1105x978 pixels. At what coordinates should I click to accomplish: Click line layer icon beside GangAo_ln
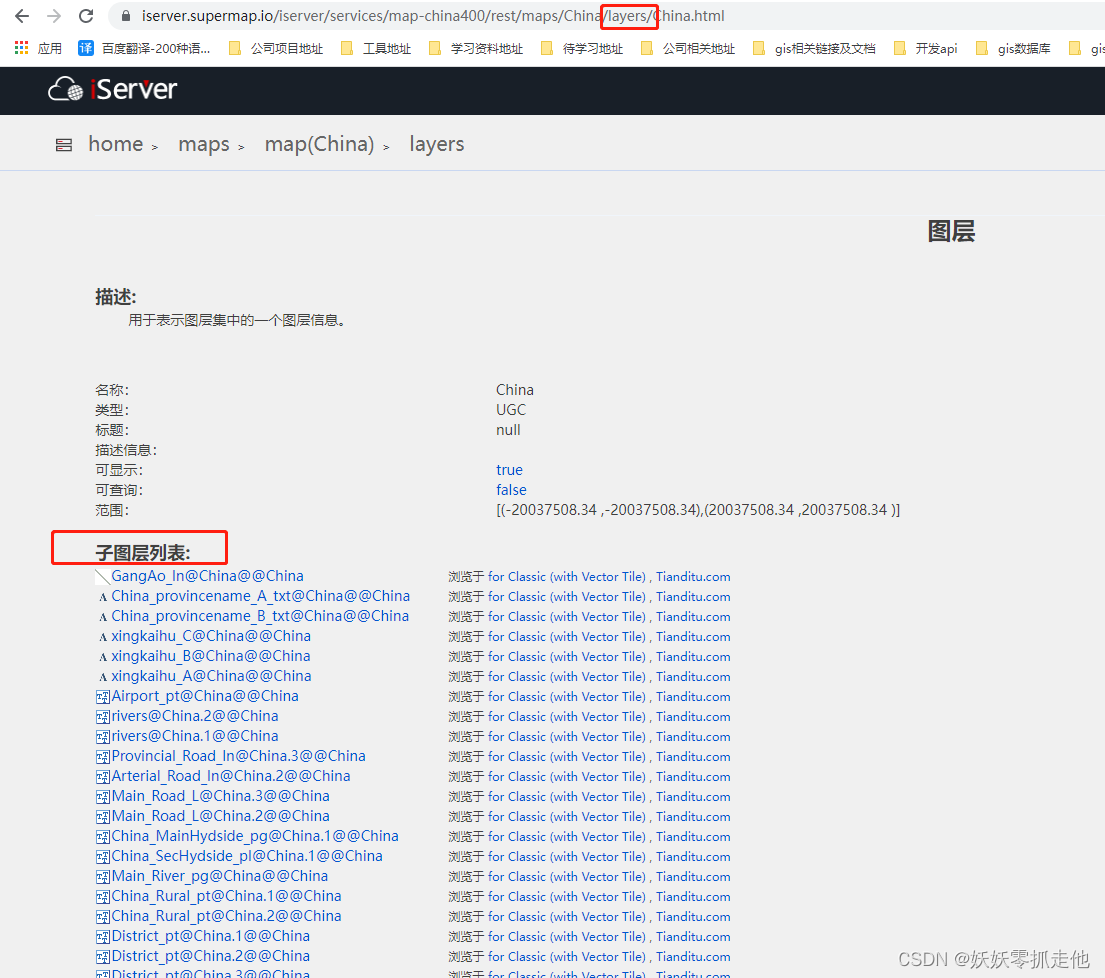point(103,577)
